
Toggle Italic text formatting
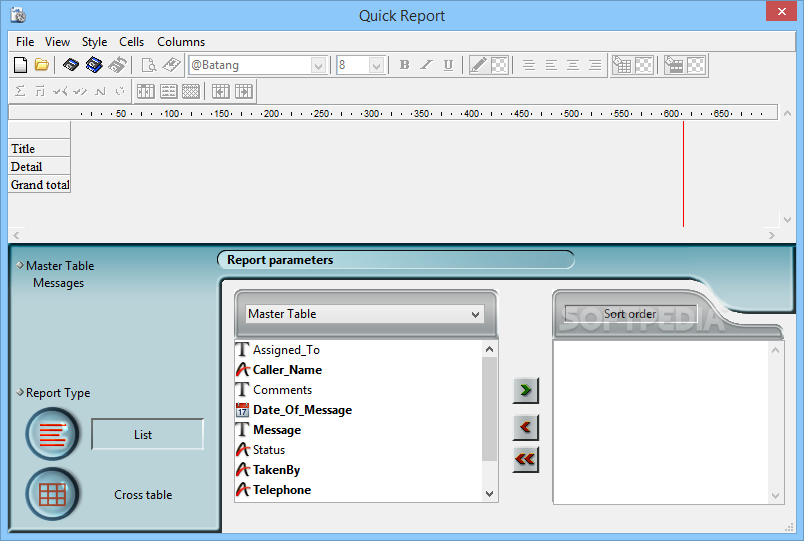426,65
